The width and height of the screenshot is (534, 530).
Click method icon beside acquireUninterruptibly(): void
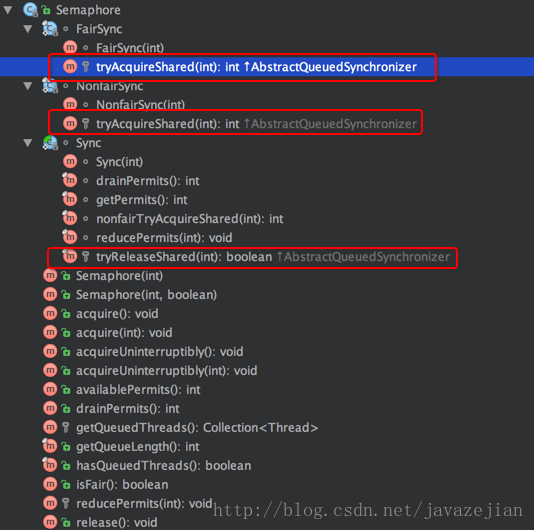50,352
